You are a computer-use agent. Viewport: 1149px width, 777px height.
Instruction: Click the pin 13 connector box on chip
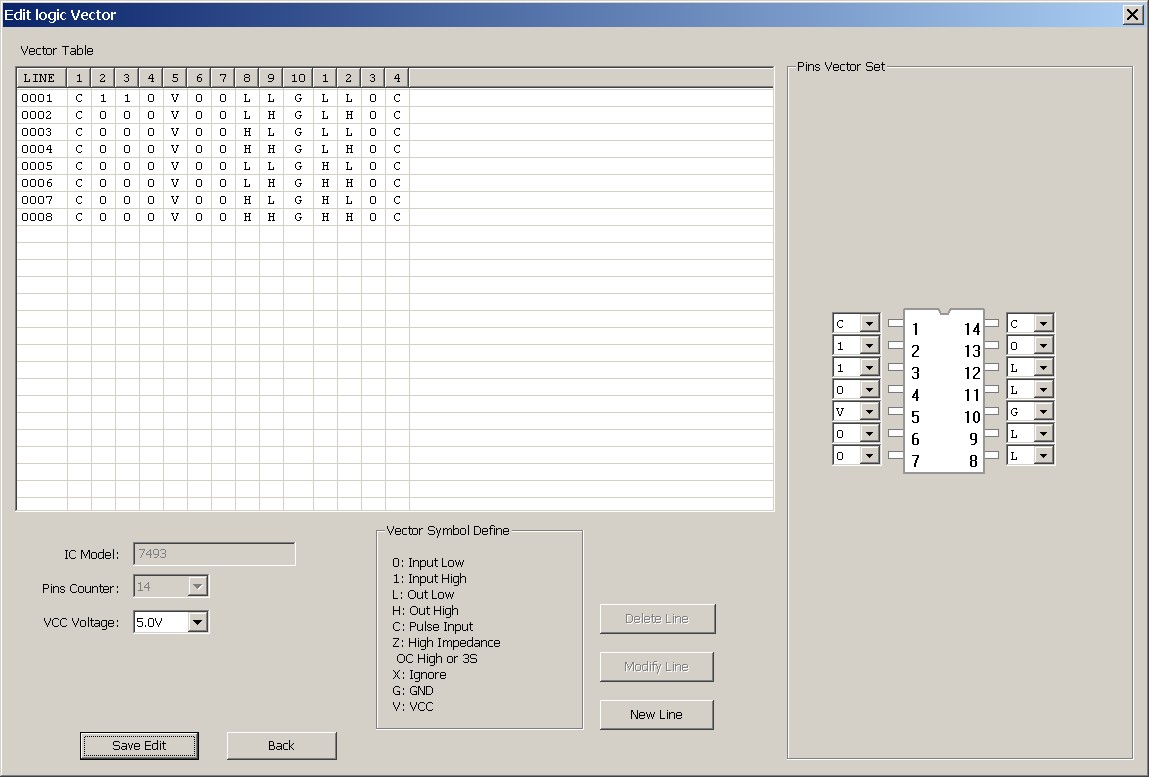[x=992, y=346]
